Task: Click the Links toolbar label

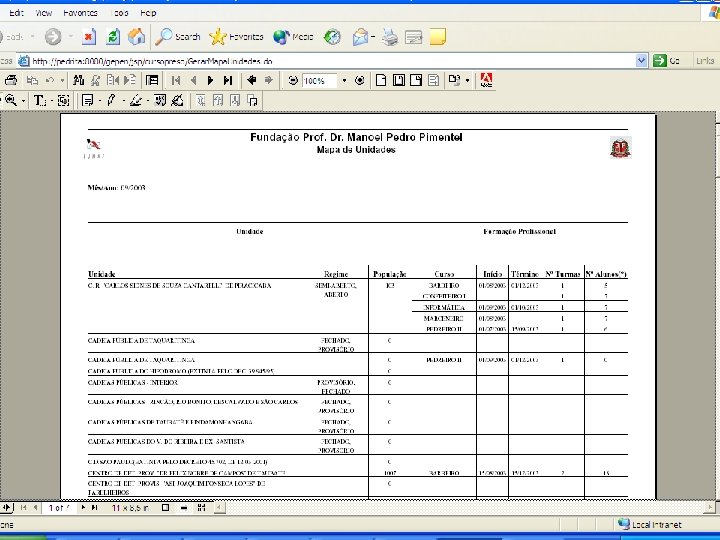Action: (704, 61)
